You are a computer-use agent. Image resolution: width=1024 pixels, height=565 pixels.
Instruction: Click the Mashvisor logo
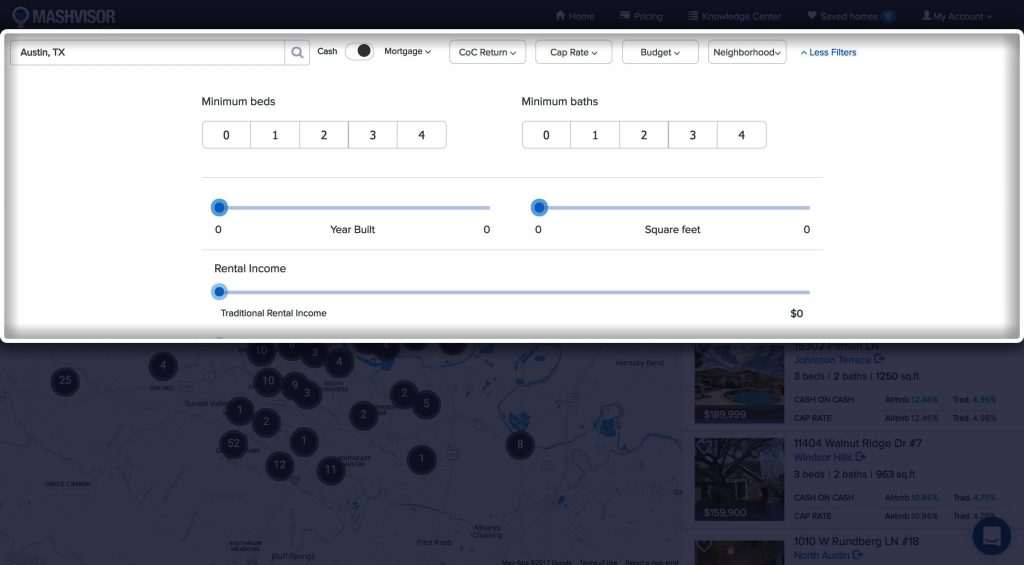[63, 16]
